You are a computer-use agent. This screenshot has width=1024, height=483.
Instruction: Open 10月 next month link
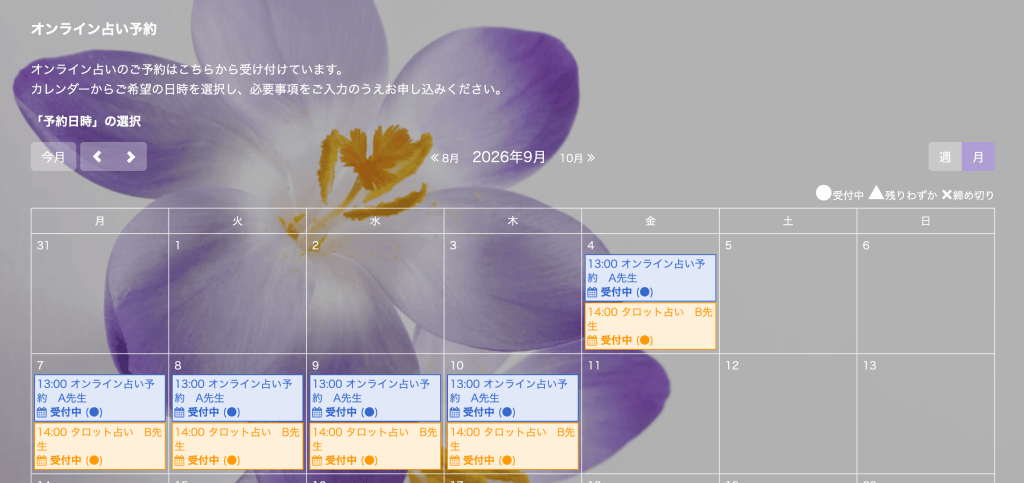(x=577, y=158)
